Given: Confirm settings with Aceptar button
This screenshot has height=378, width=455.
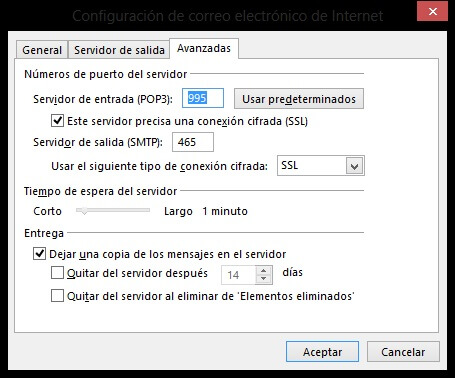Looking at the screenshot, I should (322, 352).
